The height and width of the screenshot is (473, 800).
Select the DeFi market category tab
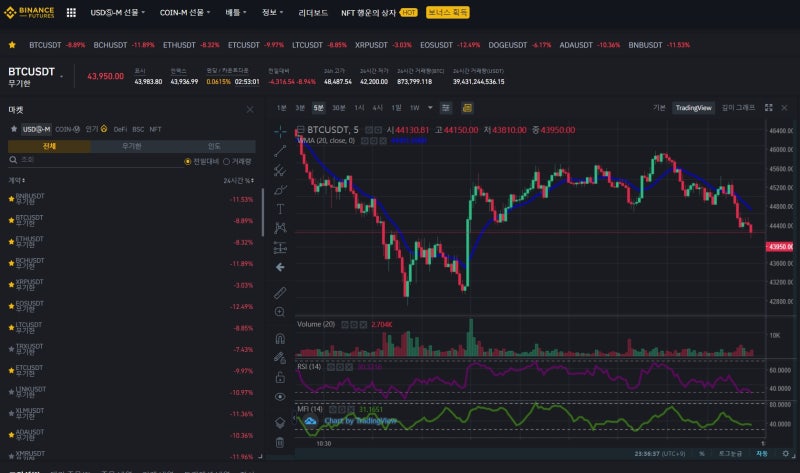coord(120,130)
